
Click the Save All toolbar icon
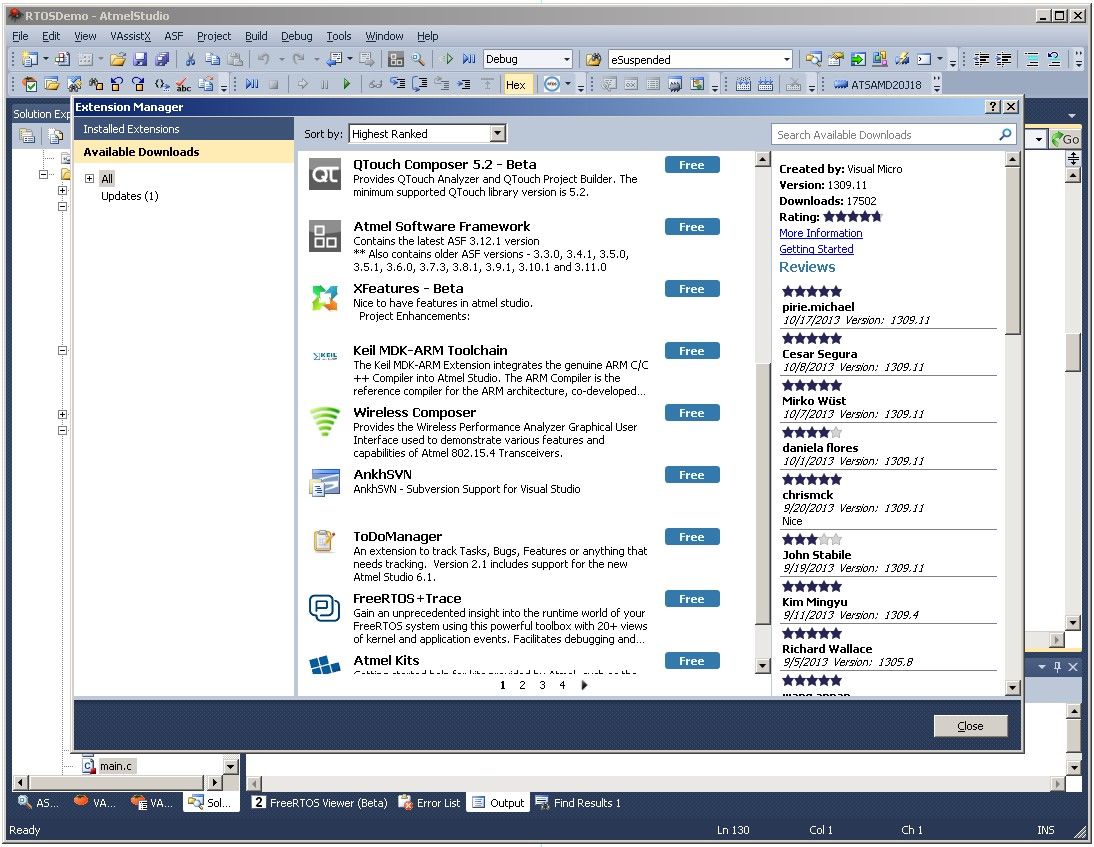pos(162,60)
